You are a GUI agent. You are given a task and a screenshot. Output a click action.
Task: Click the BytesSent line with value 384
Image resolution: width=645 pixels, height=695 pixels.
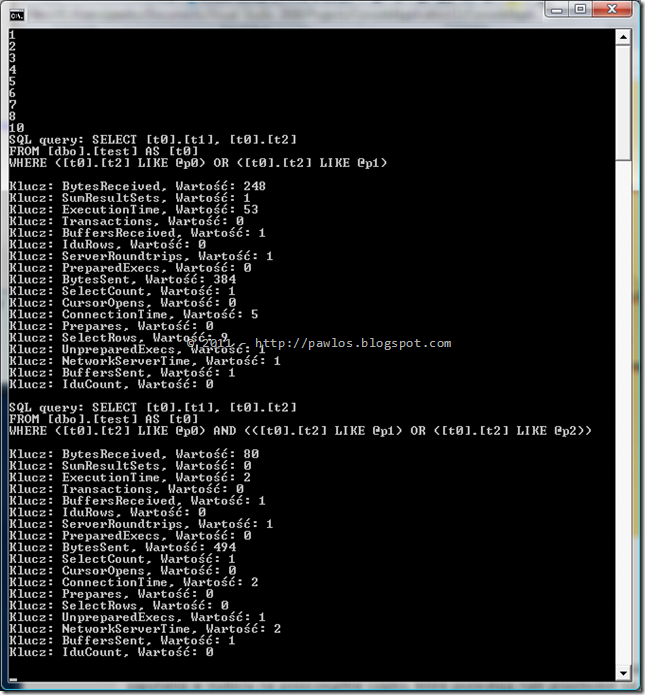click(x=122, y=279)
